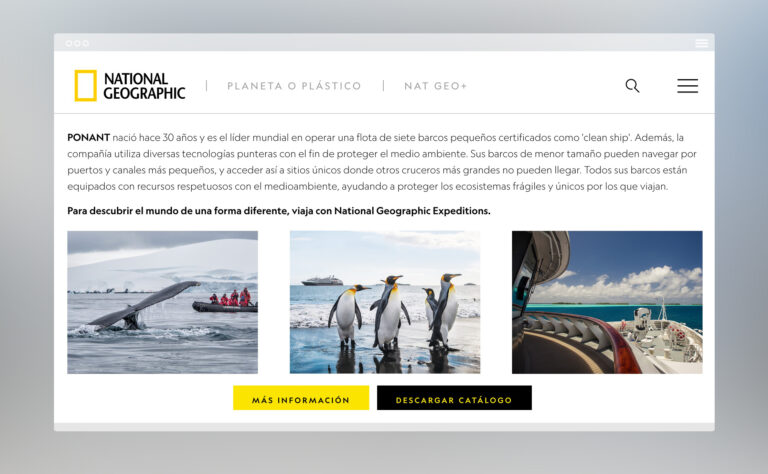
Task: Go to Planeta o Plástico section
Action: (x=294, y=86)
